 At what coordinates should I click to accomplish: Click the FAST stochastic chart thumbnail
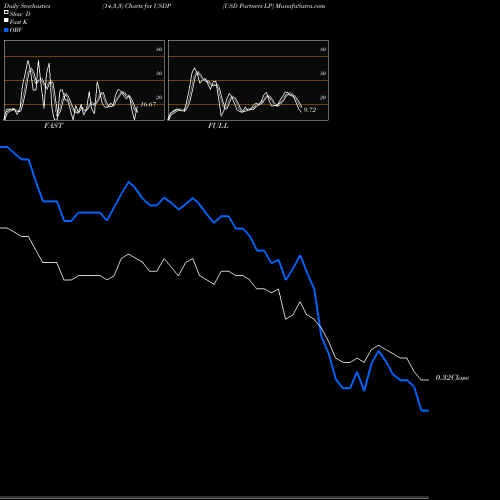coord(84,80)
